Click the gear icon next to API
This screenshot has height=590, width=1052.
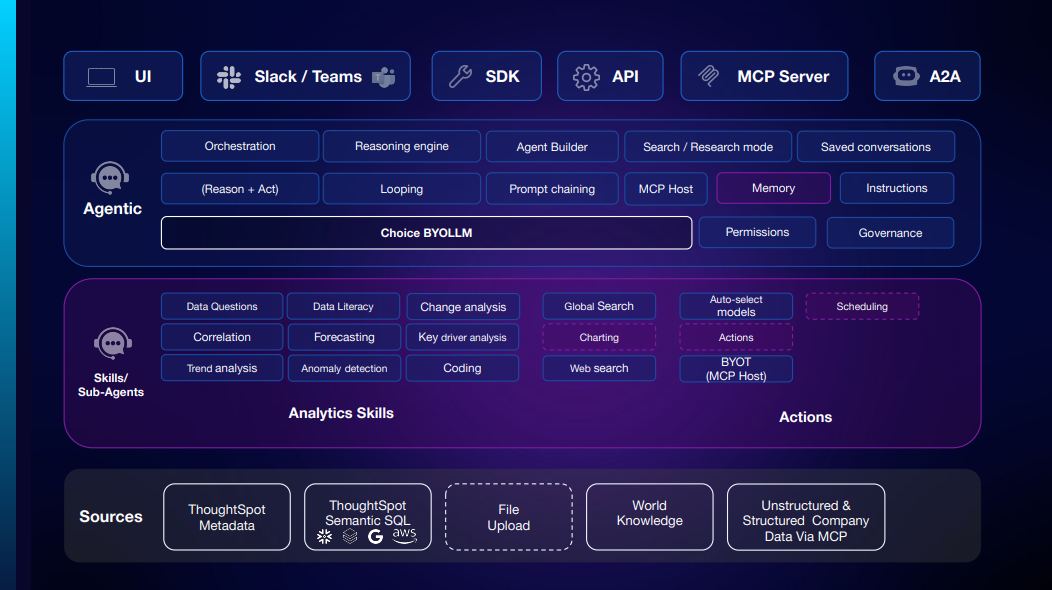tap(586, 77)
